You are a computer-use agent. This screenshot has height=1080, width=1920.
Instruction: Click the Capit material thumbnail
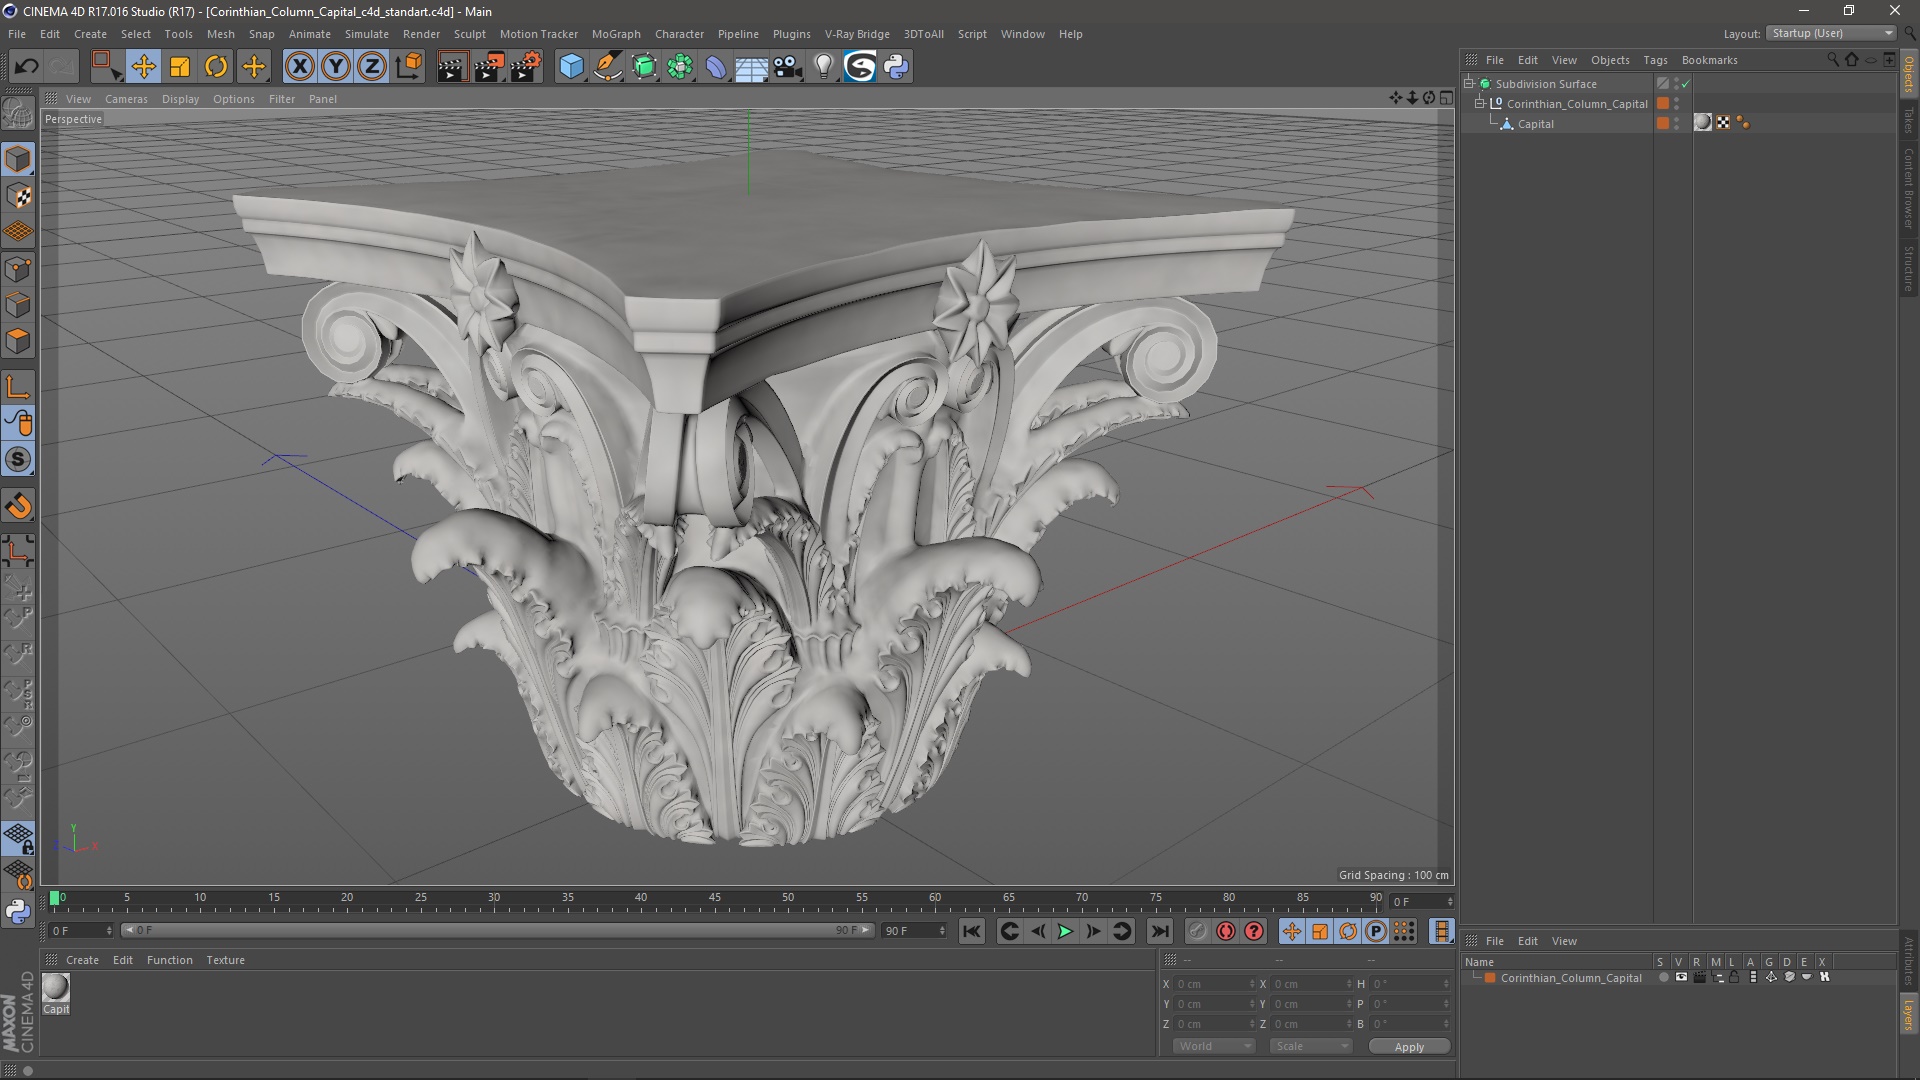(x=56, y=987)
